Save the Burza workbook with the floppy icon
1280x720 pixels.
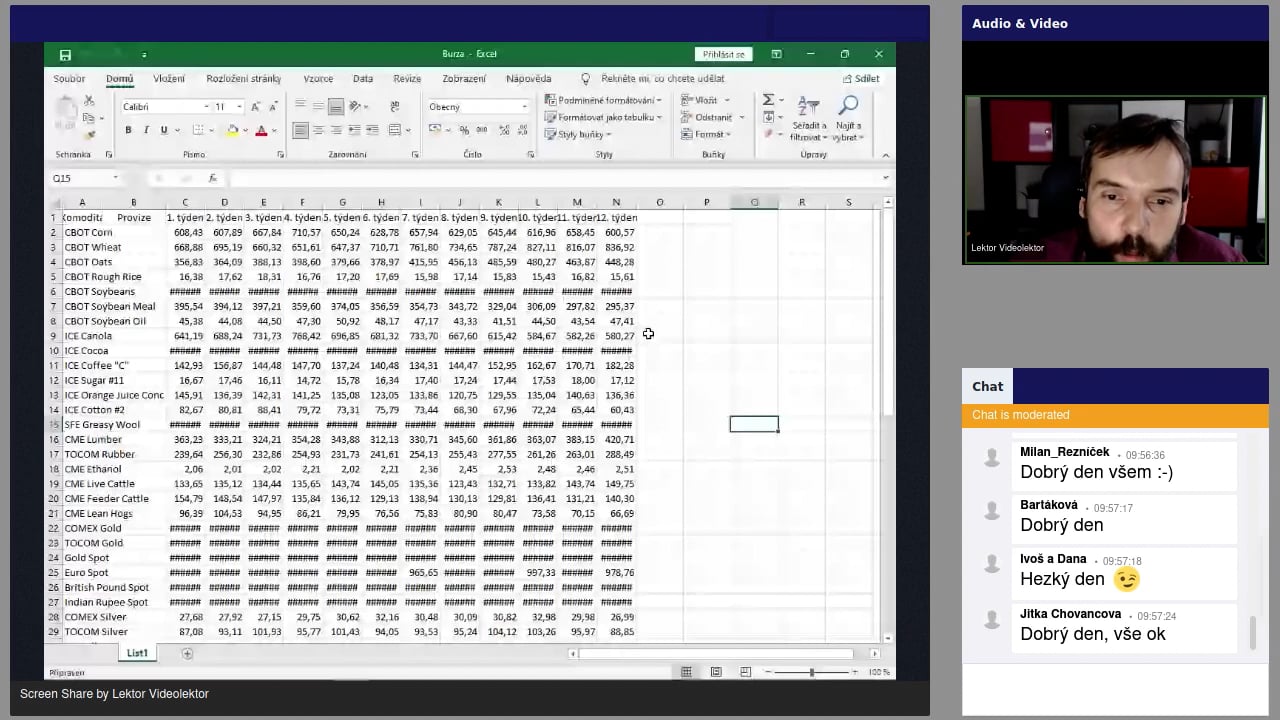click(x=65, y=55)
